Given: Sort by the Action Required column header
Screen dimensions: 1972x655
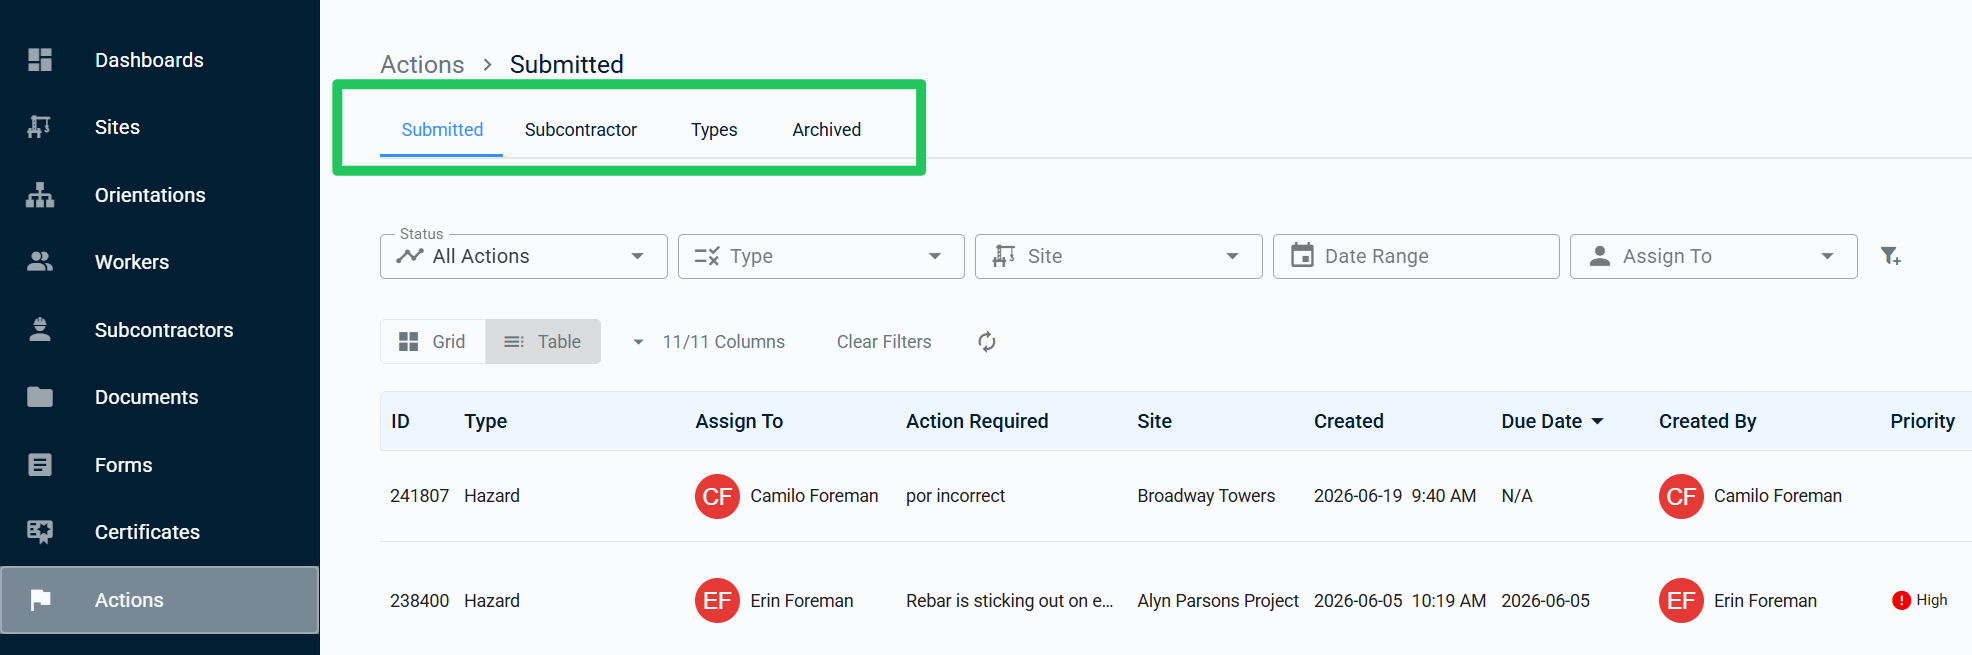Looking at the screenshot, I should click(977, 421).
